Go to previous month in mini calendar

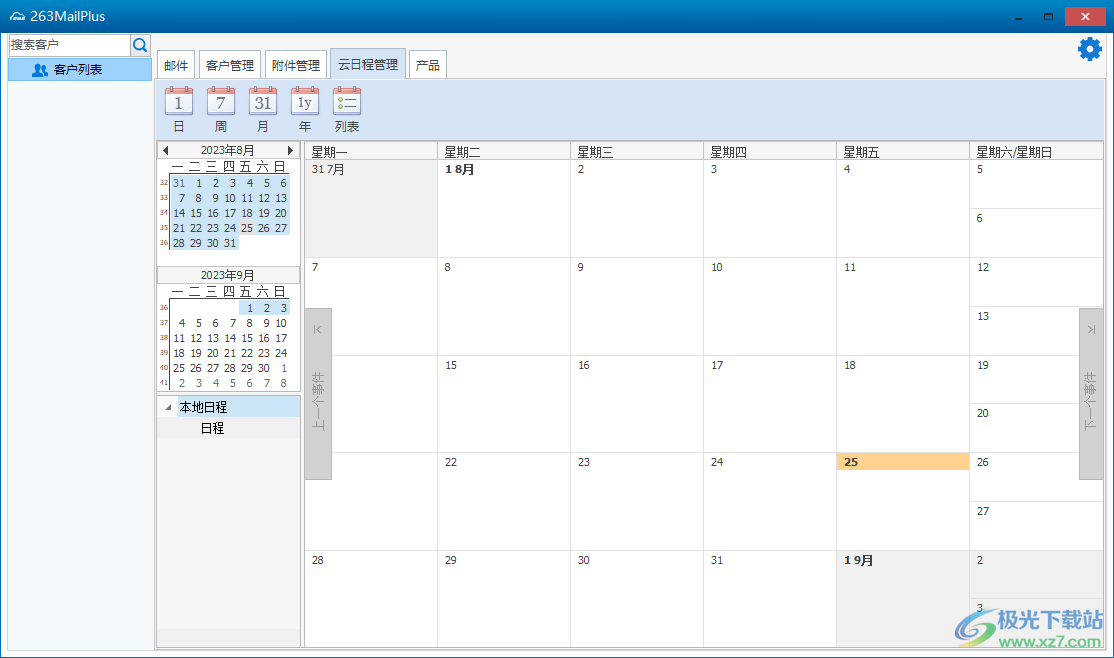point(165,150)
